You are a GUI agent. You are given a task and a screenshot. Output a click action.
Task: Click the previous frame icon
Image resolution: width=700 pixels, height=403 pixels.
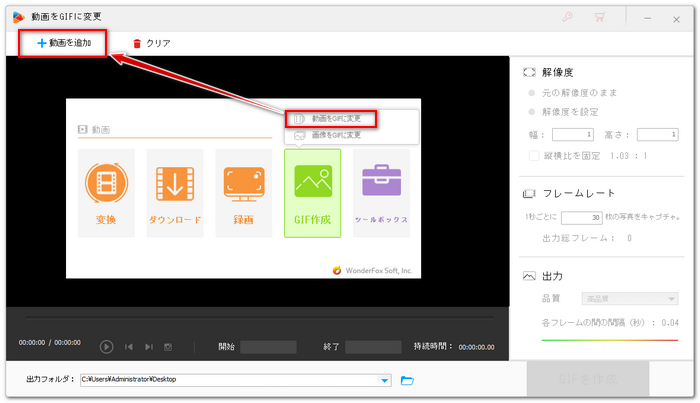128,347
